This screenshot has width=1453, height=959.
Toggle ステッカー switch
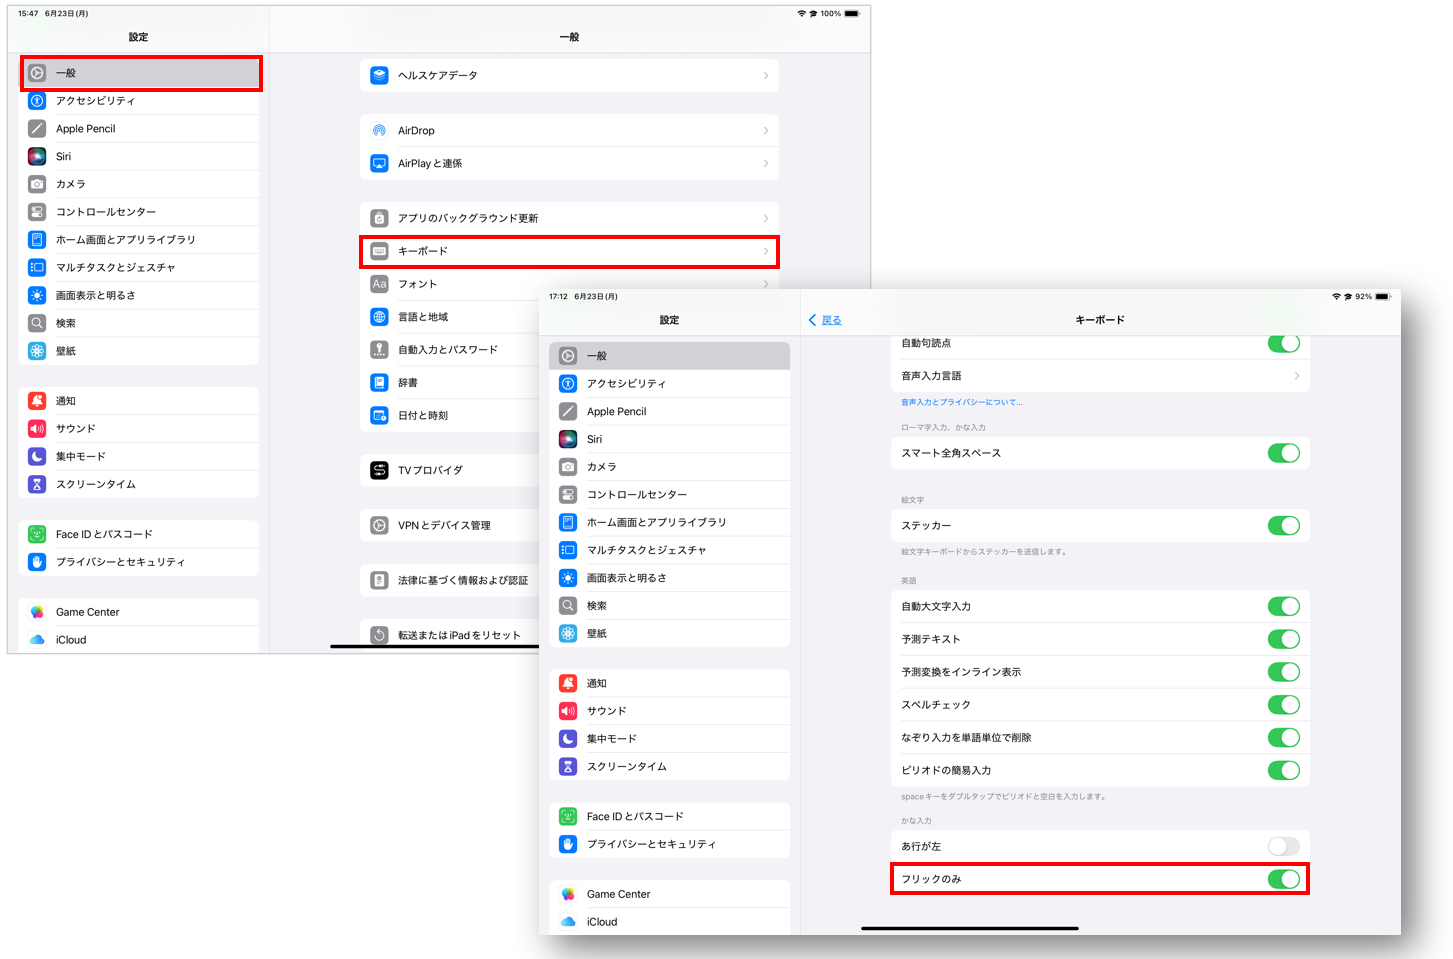coord(1284,525)
